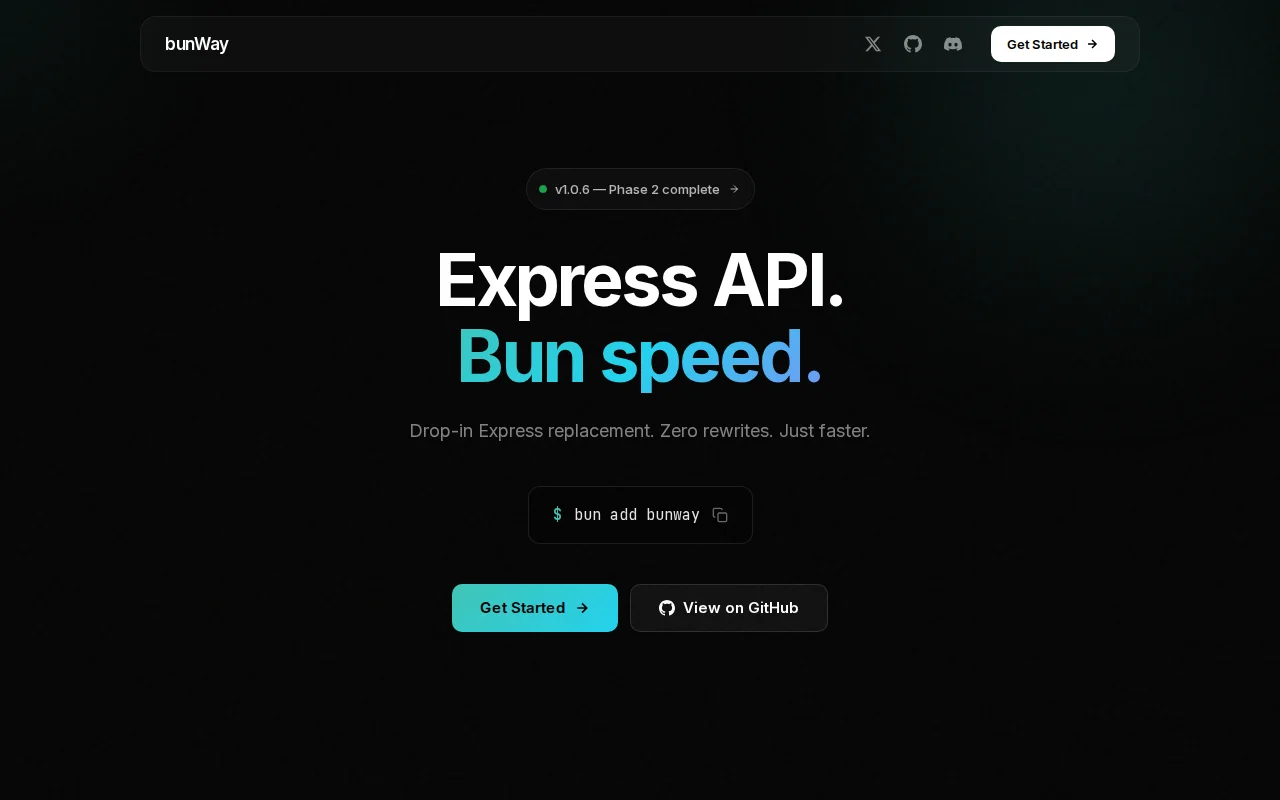
Task: Copy the bun add bunway command
Action: click(720, 515)
